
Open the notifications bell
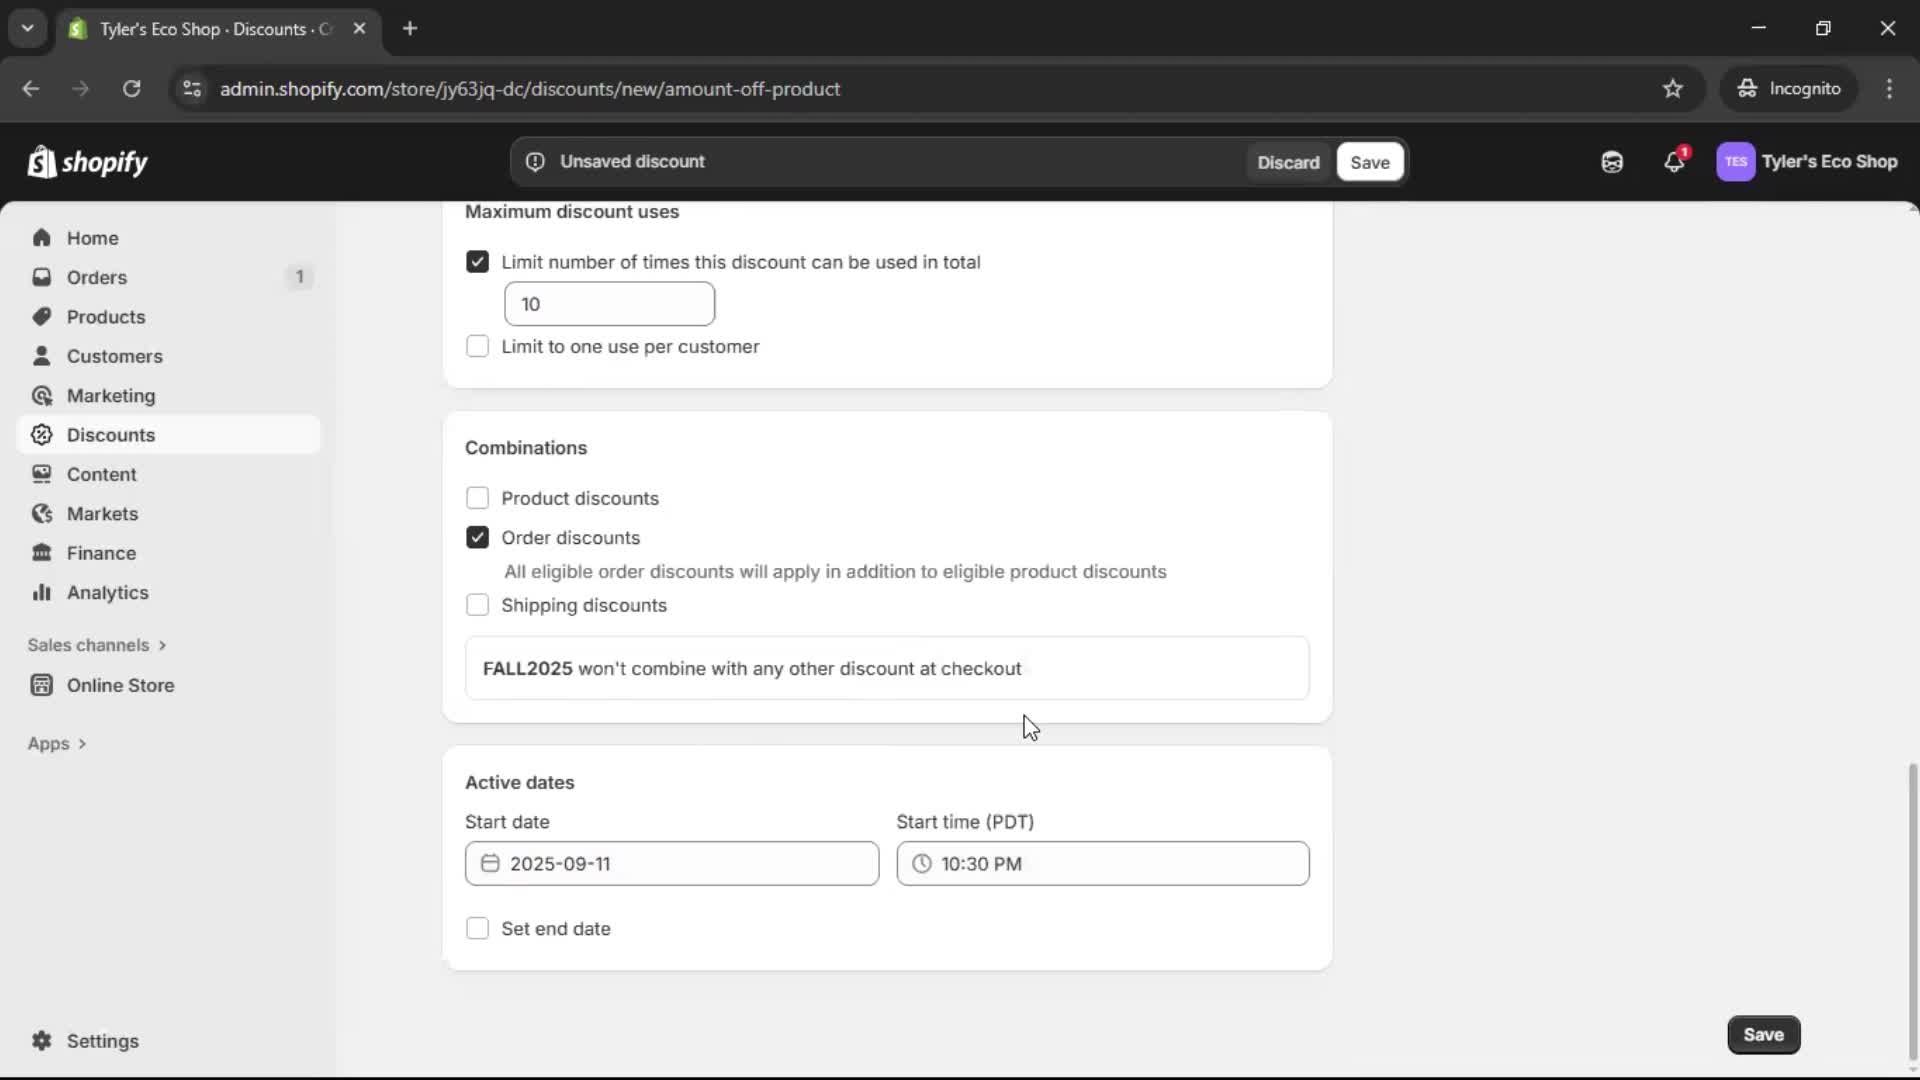pyautogui.click(x=1675, y=161)
